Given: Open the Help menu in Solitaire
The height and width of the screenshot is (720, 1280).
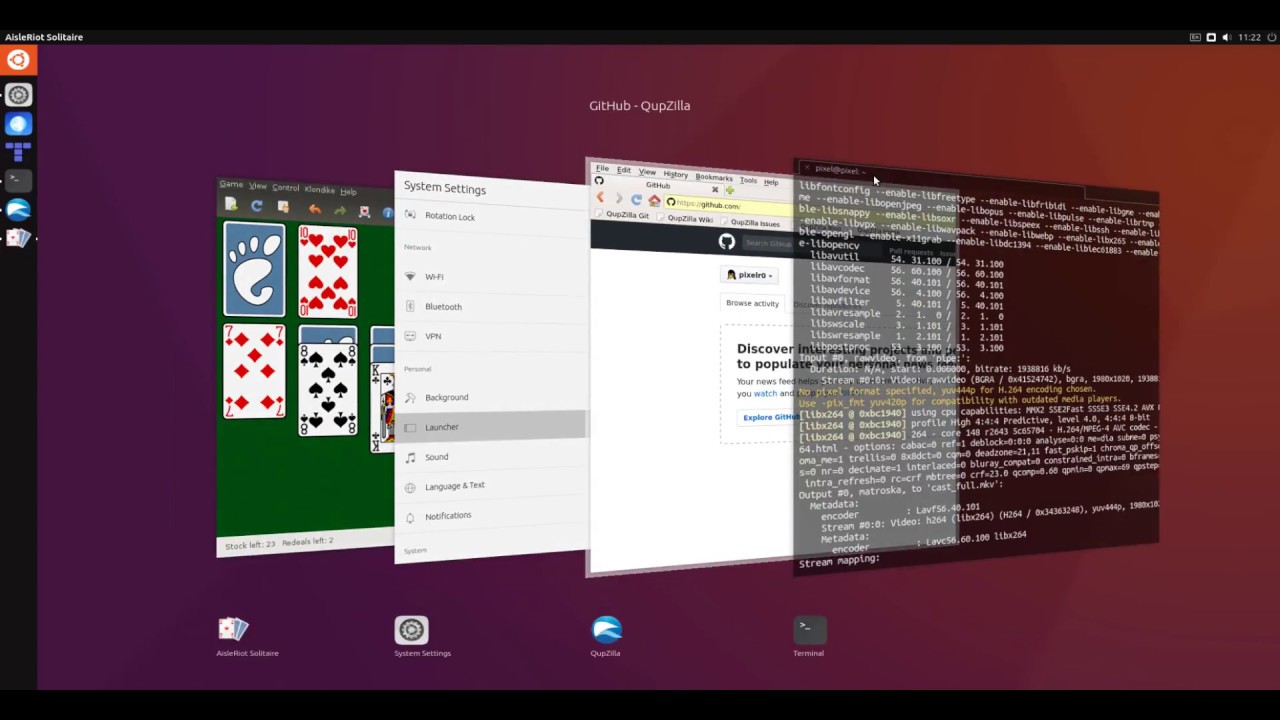Looking at the screenshot, I should point(348,191).
